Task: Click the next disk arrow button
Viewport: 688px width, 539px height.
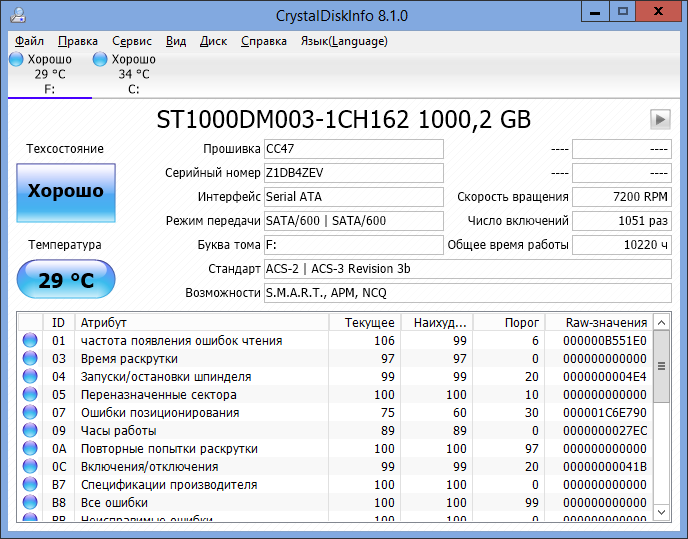Action: (660, 119)
